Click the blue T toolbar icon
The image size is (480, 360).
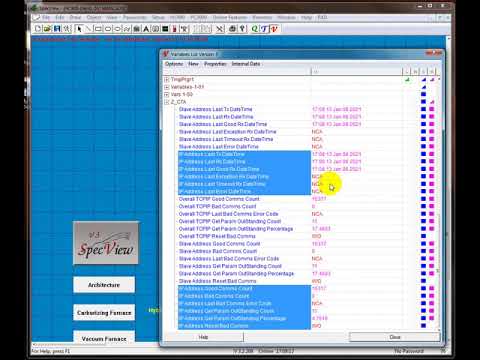(x=264, y=29)
